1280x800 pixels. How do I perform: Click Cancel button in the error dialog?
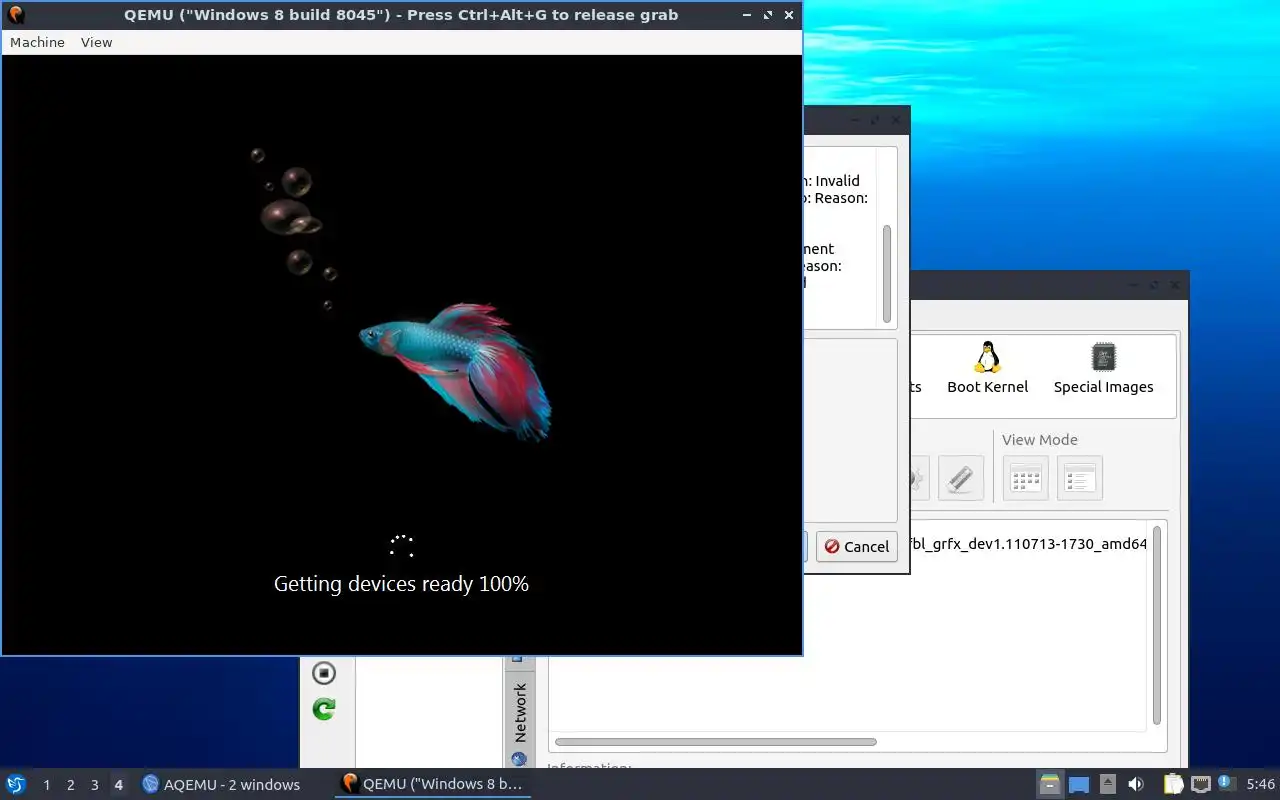tap(857, 546)
